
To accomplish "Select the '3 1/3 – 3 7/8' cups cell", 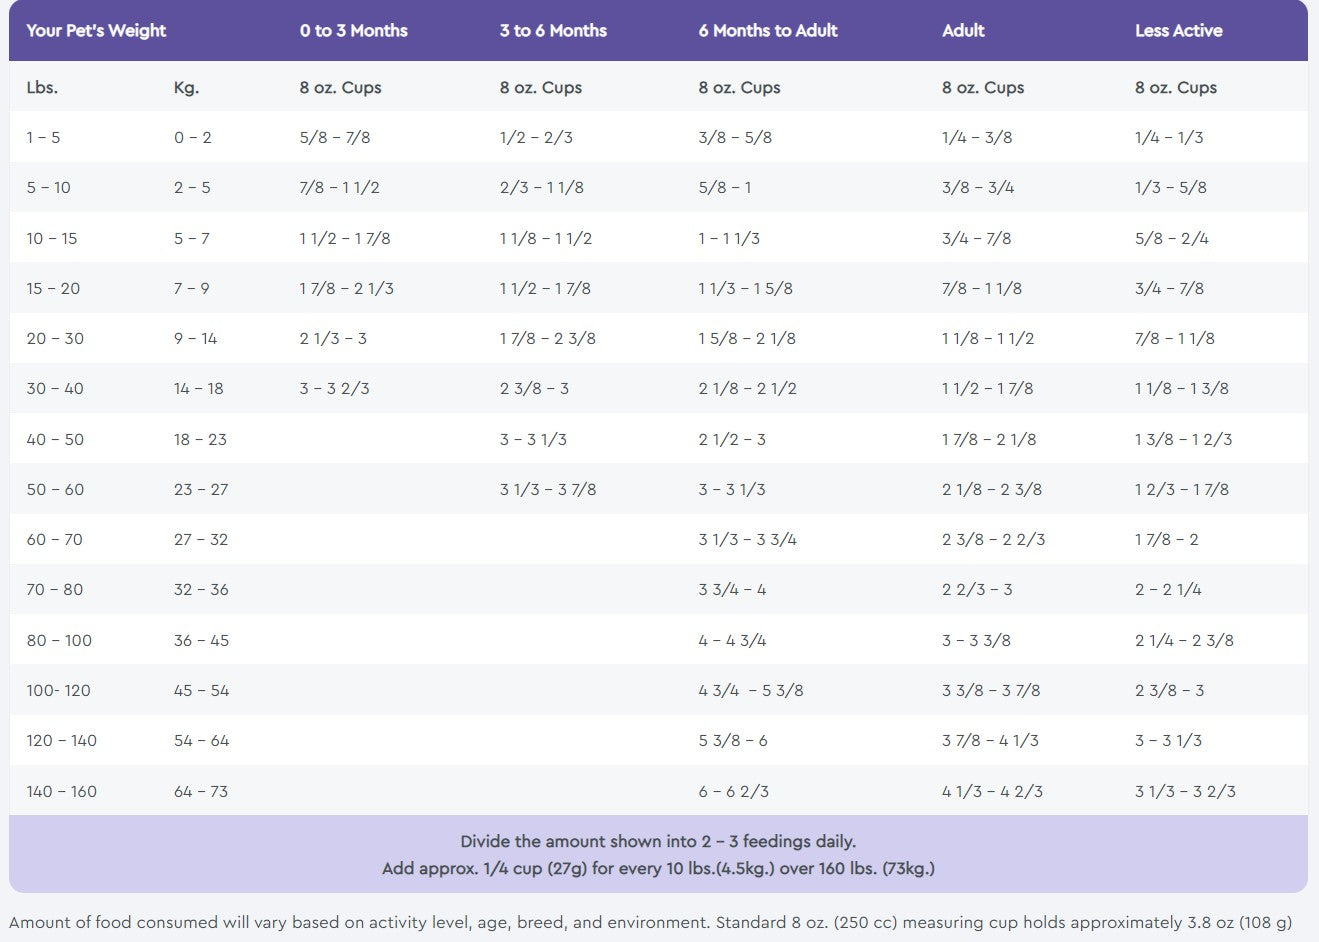I will [548, 489].
